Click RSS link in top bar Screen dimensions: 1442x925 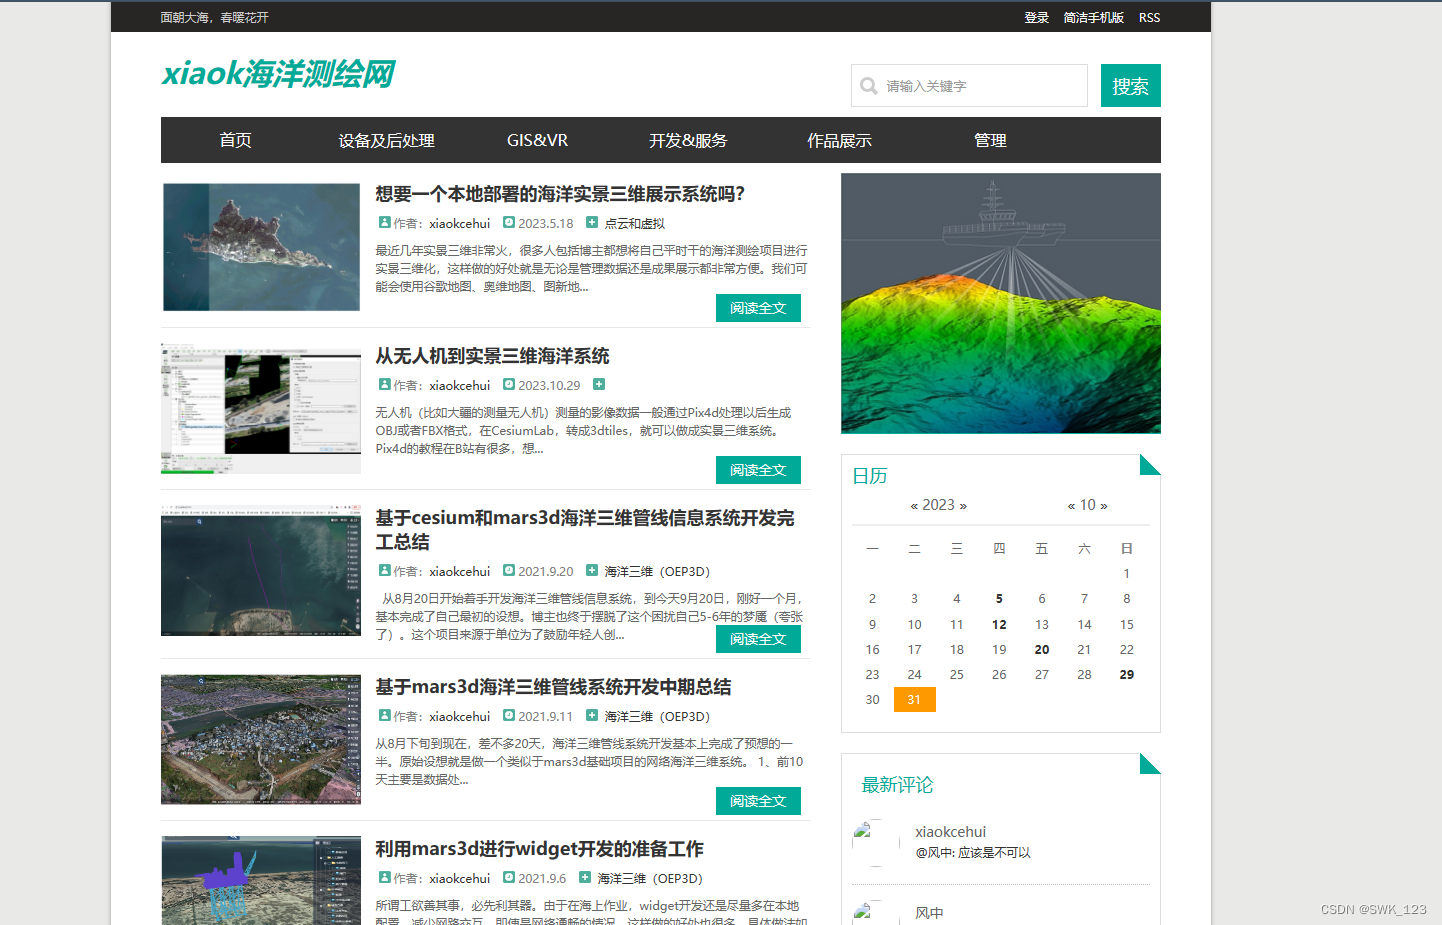[x=1150, y=18]
